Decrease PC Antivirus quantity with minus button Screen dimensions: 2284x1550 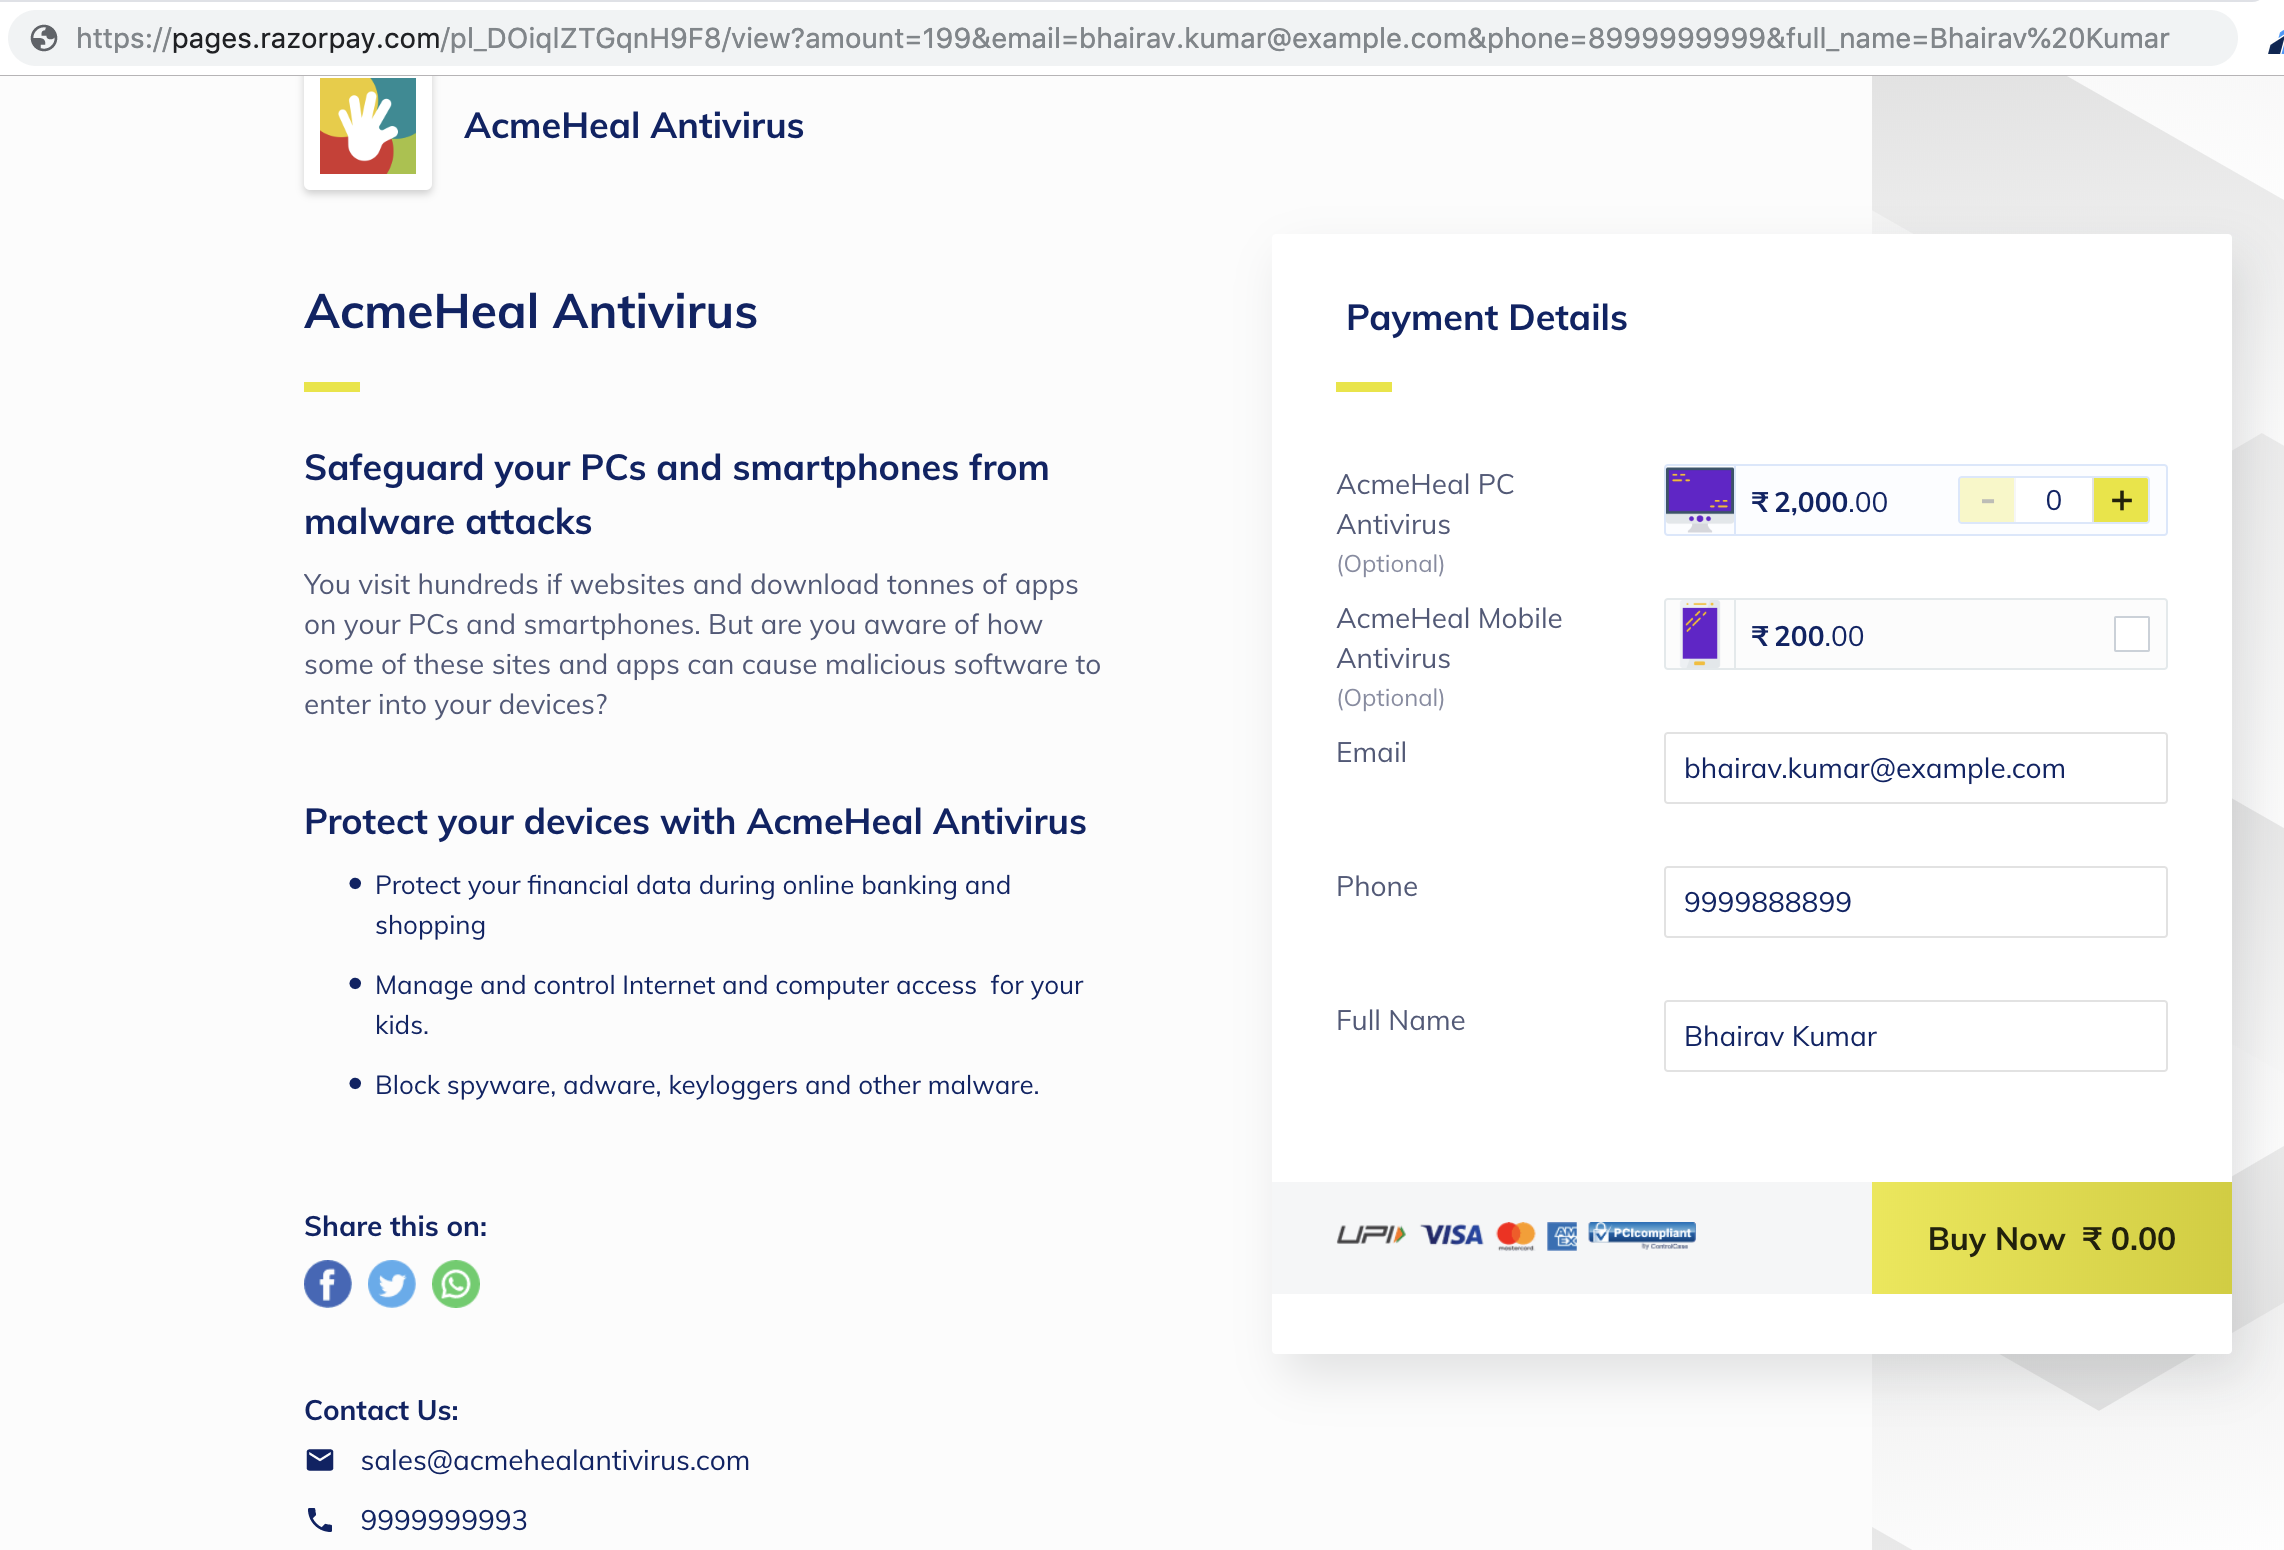pyautogui.click(x=1987, y=500)
